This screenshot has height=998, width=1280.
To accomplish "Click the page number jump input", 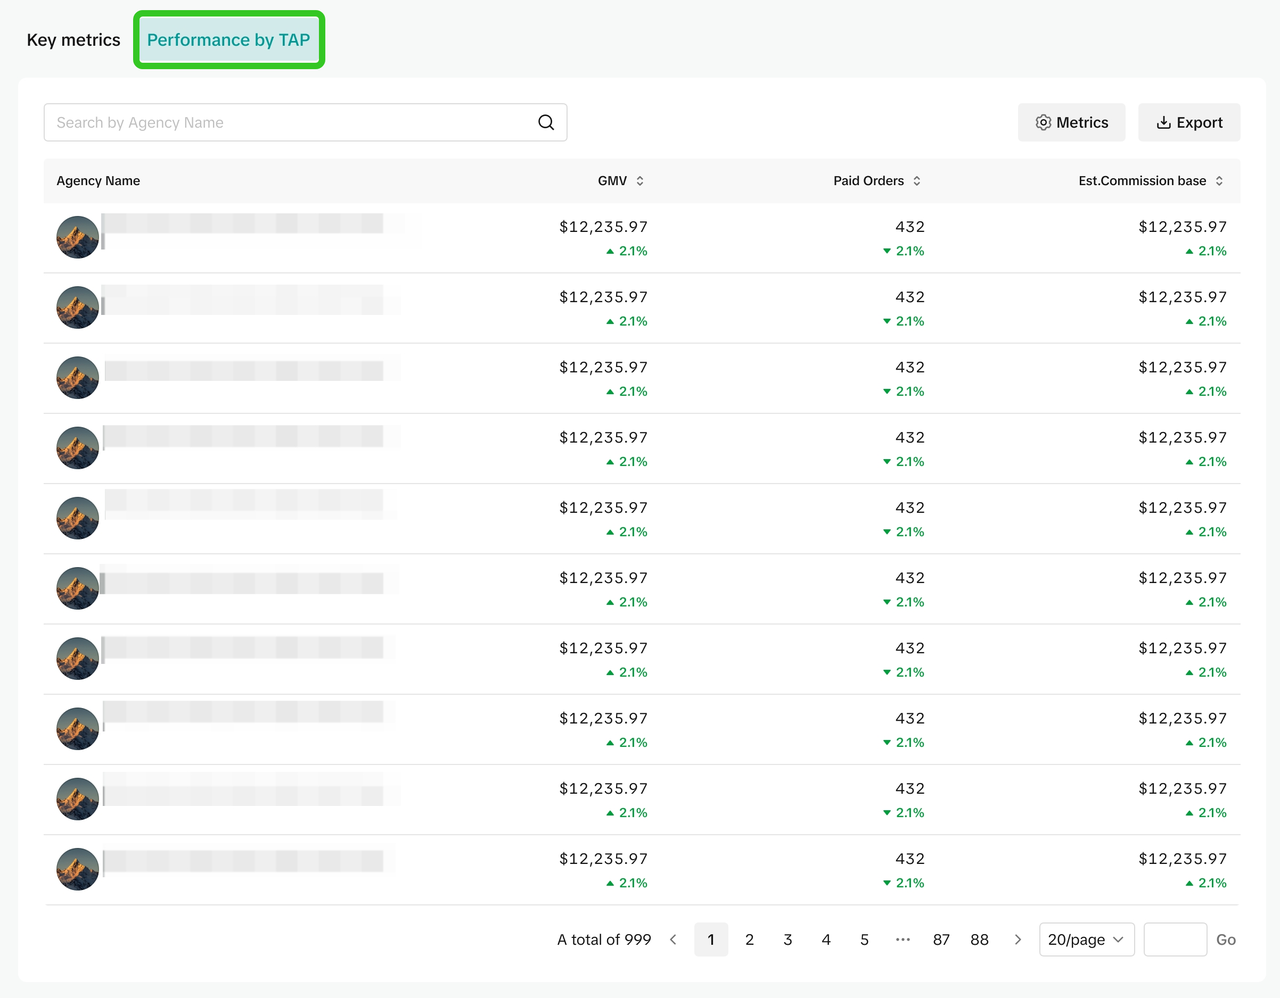I will [1175, 940].
